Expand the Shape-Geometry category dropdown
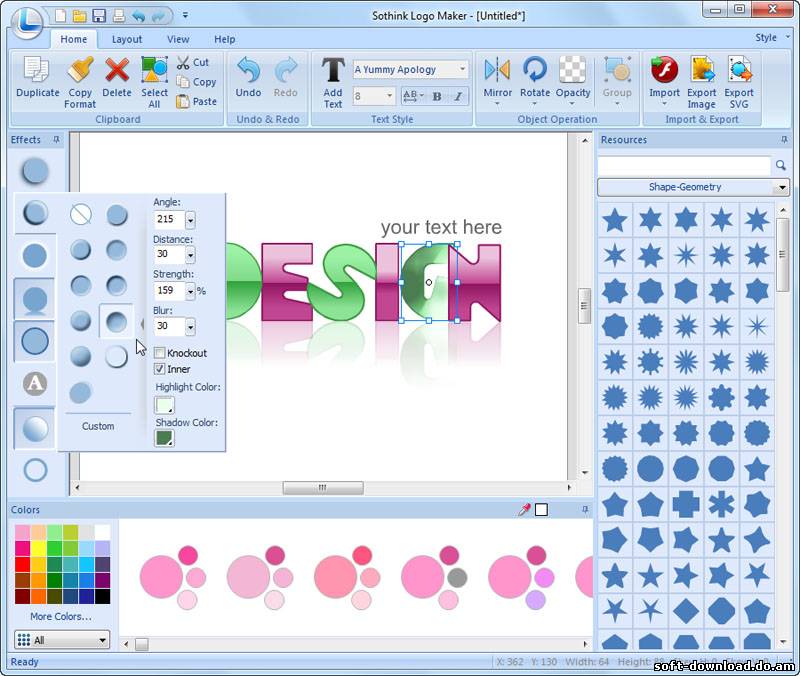800x676 pixels. click(x=782, y=188)
